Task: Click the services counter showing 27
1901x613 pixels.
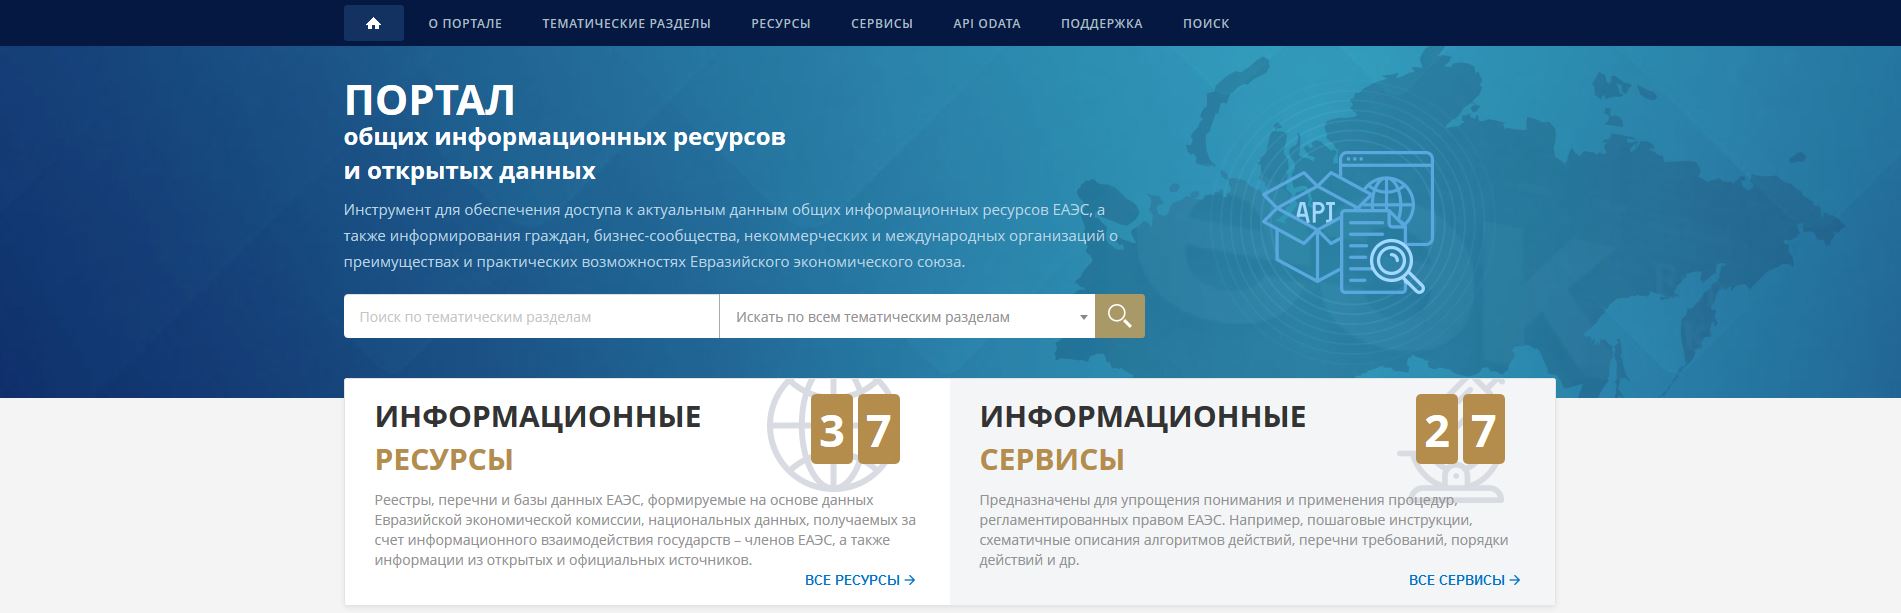Action: 1460,429
